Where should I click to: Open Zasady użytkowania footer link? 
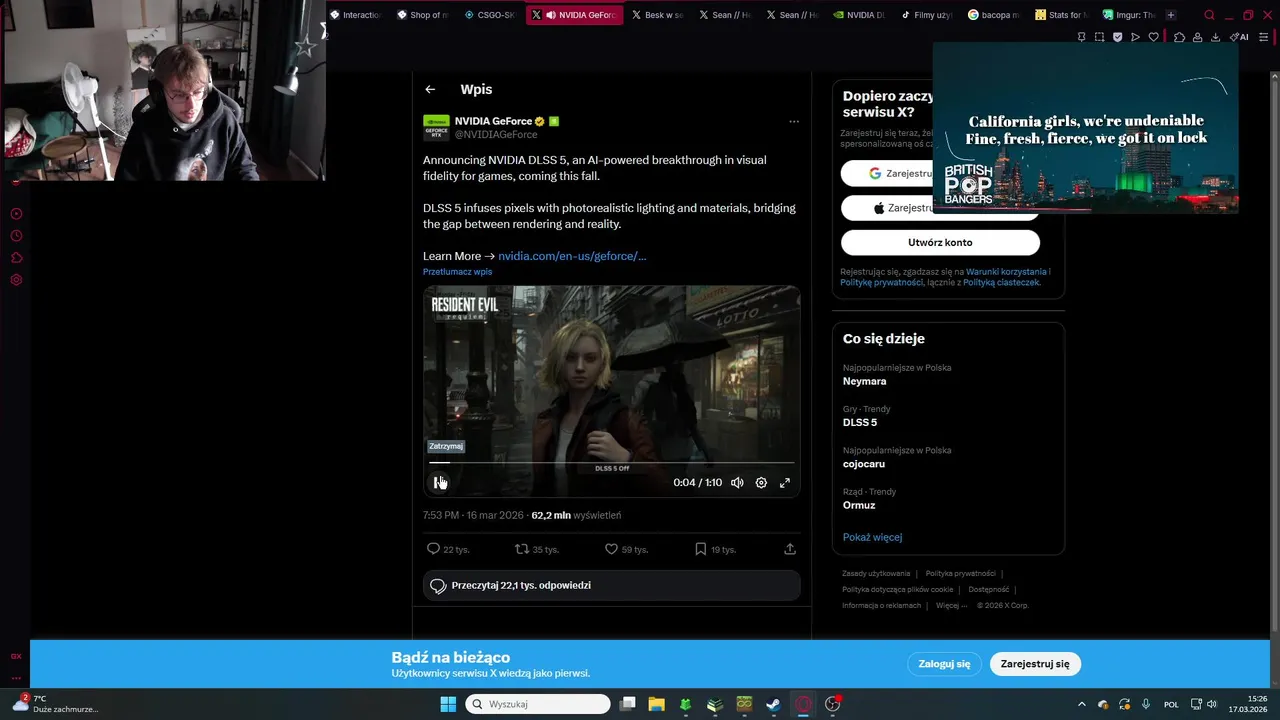[876, 574]
